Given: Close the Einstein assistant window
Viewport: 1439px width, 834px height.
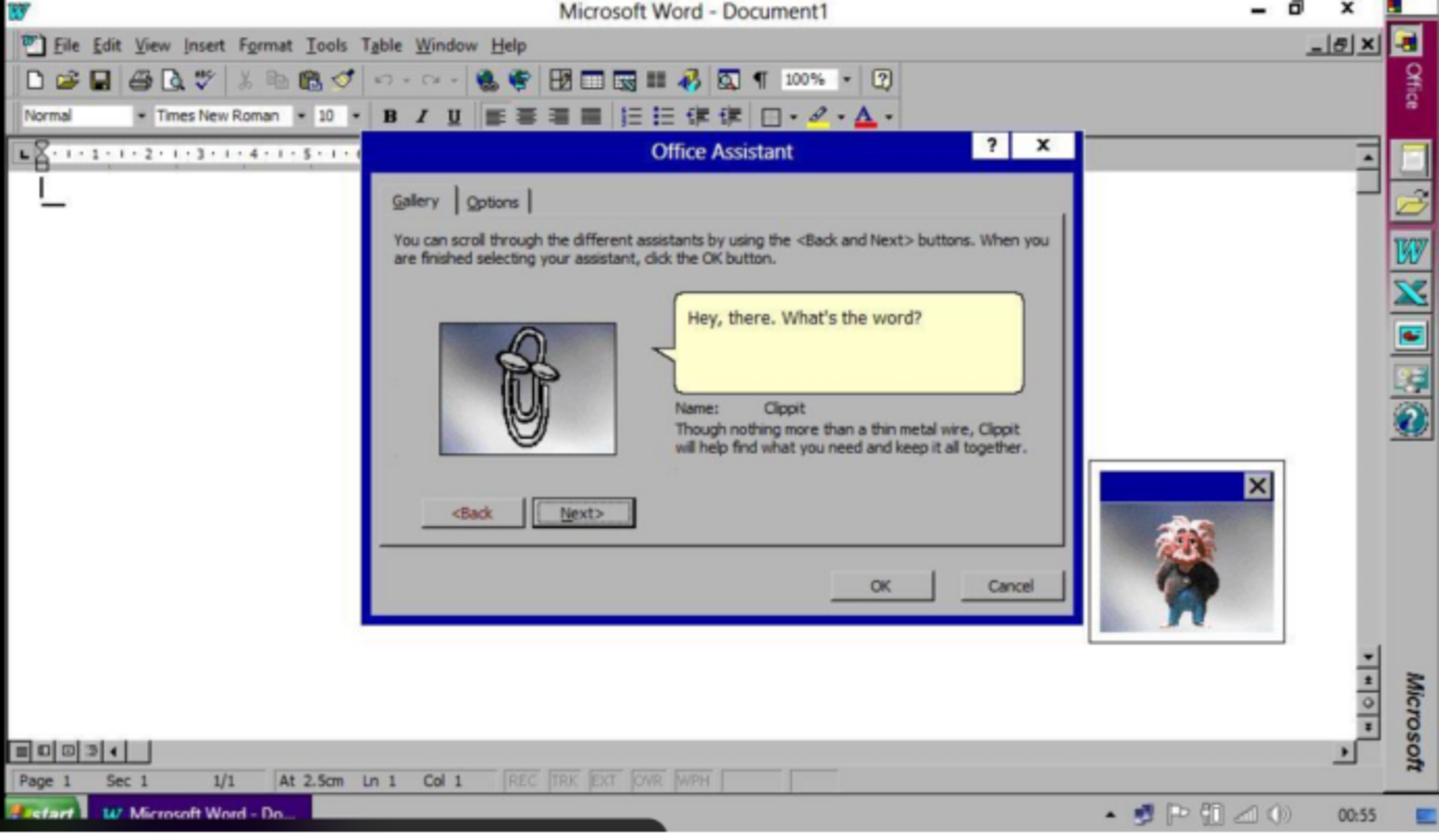Looking at the screenshot, I should [x=1258, y=486].
